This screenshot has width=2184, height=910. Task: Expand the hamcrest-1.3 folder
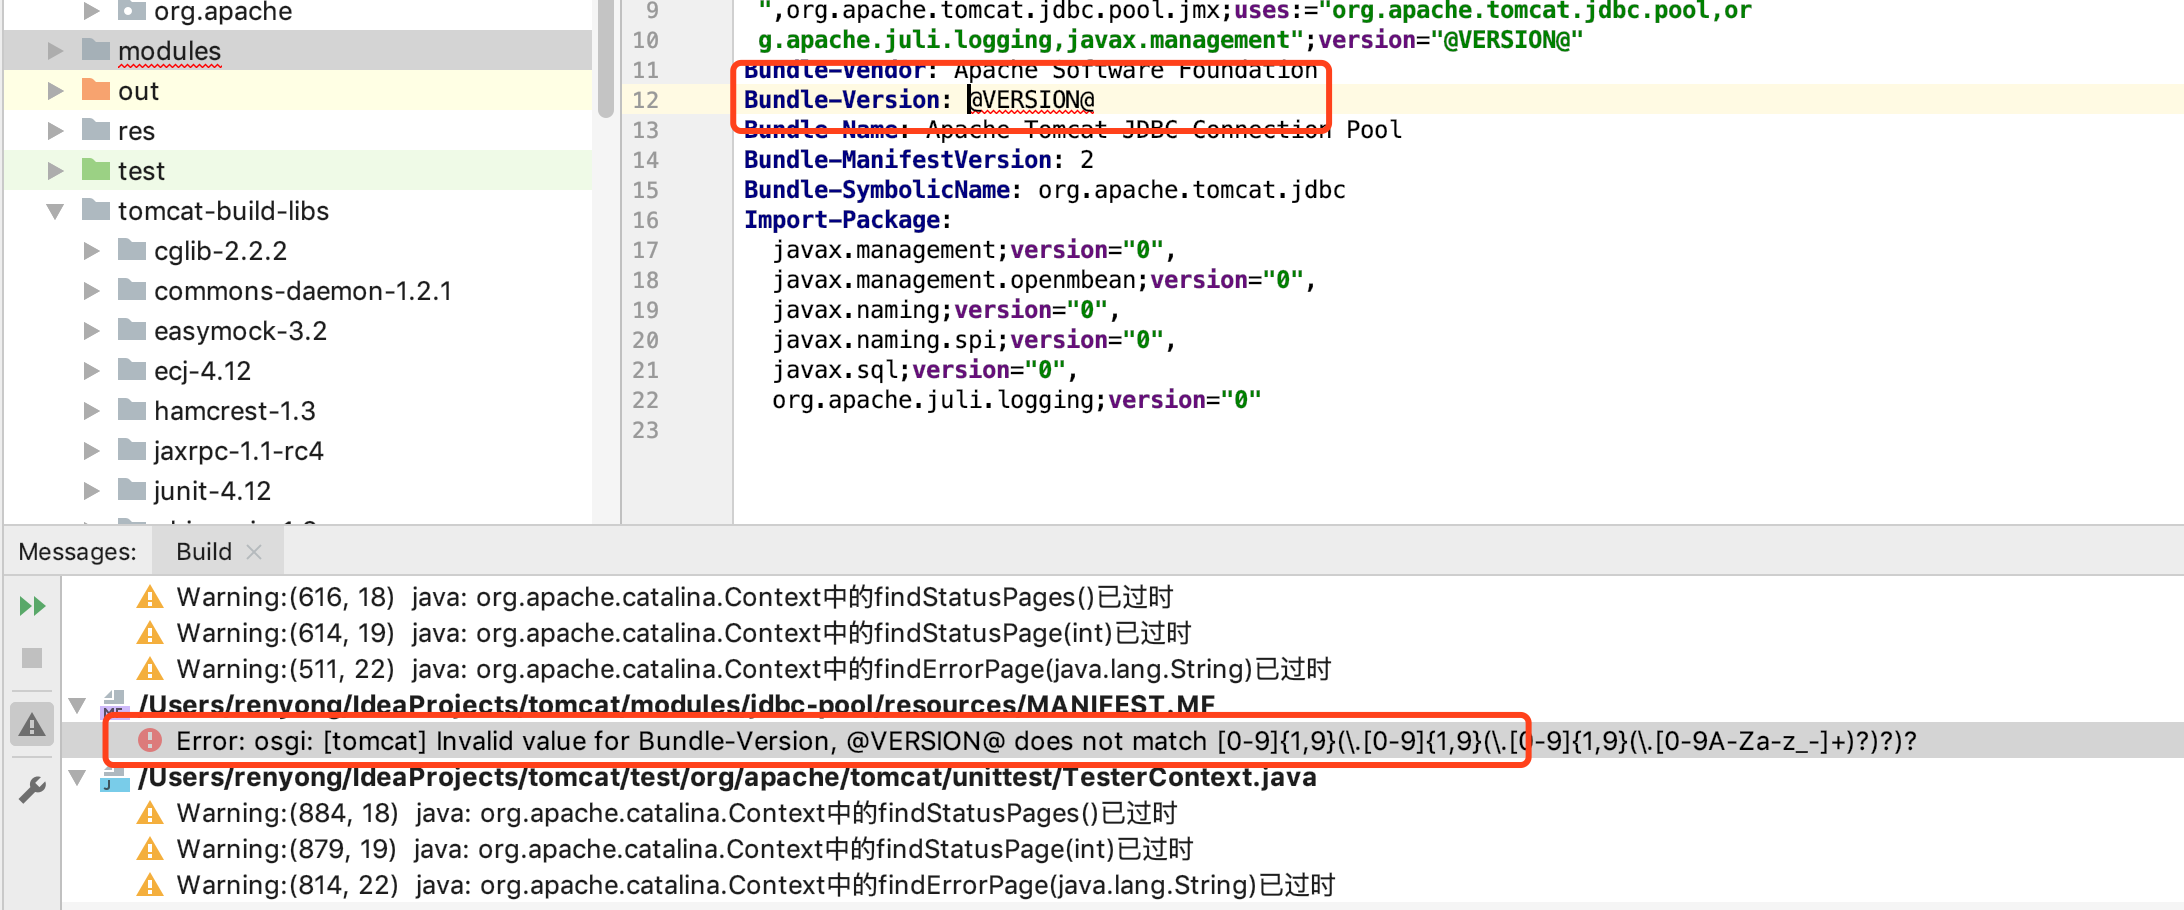pos(92,410)
